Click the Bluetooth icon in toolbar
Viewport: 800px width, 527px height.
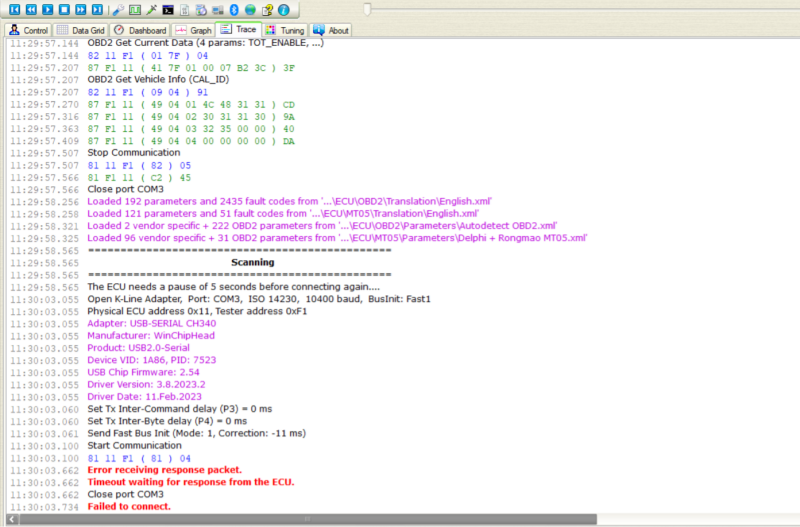[233, 9]
